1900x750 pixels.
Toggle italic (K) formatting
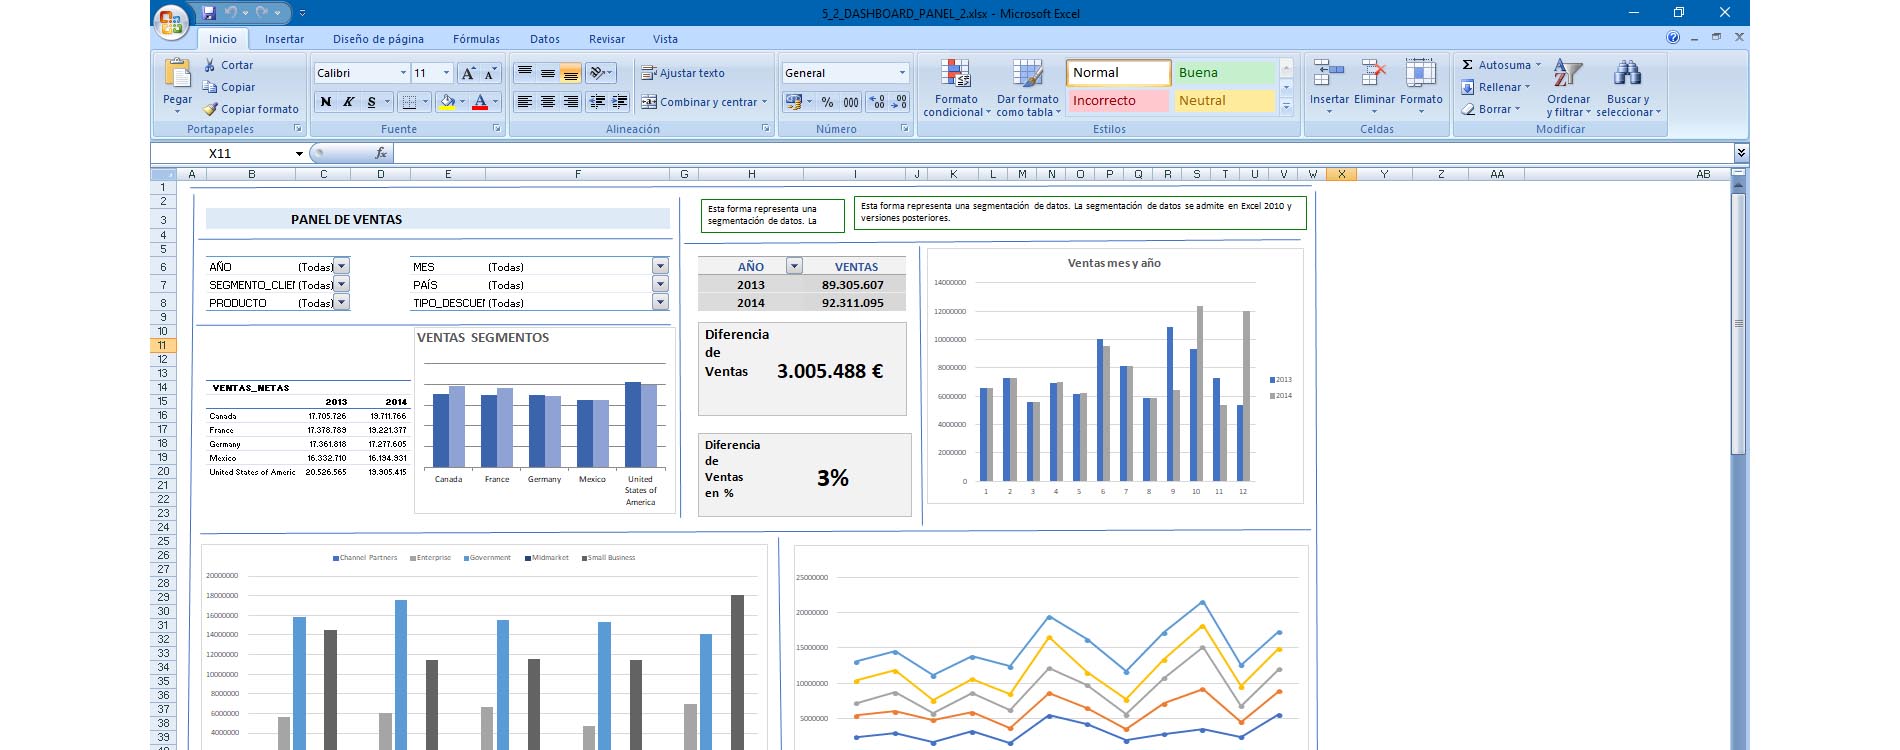[348, 102]
